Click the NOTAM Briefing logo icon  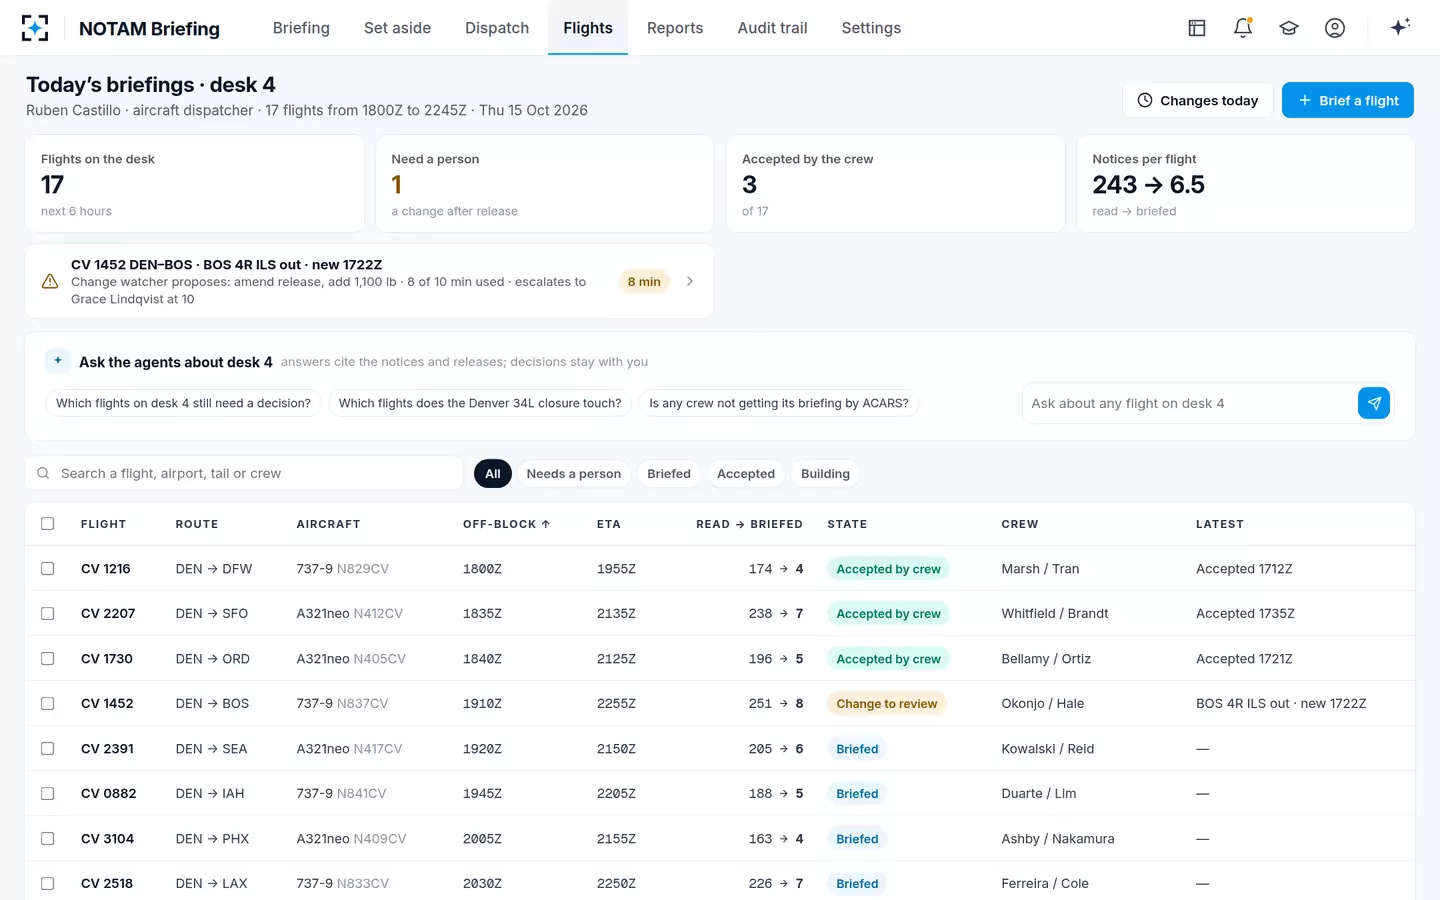tap(35, 28)
